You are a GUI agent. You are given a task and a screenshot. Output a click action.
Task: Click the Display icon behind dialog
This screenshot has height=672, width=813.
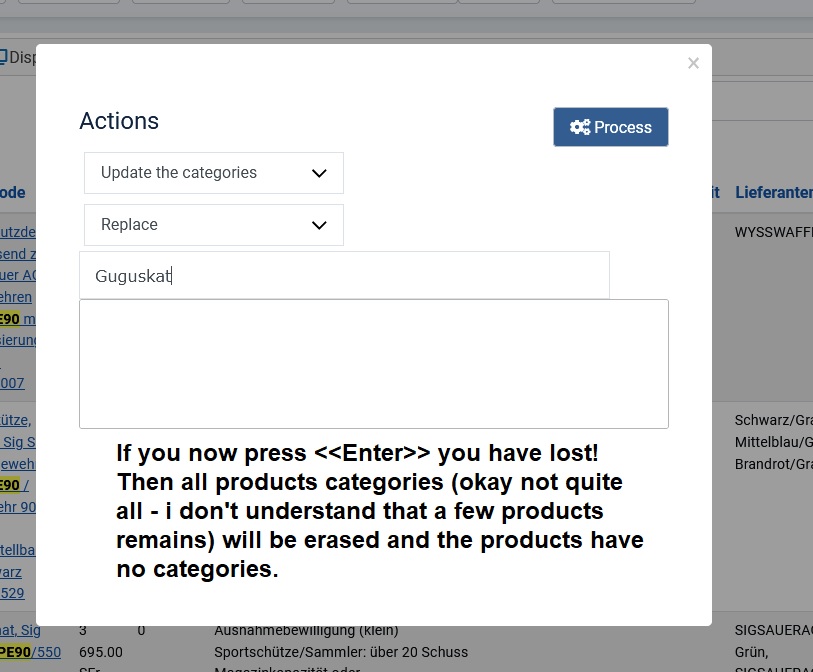(x=4, y=57)
